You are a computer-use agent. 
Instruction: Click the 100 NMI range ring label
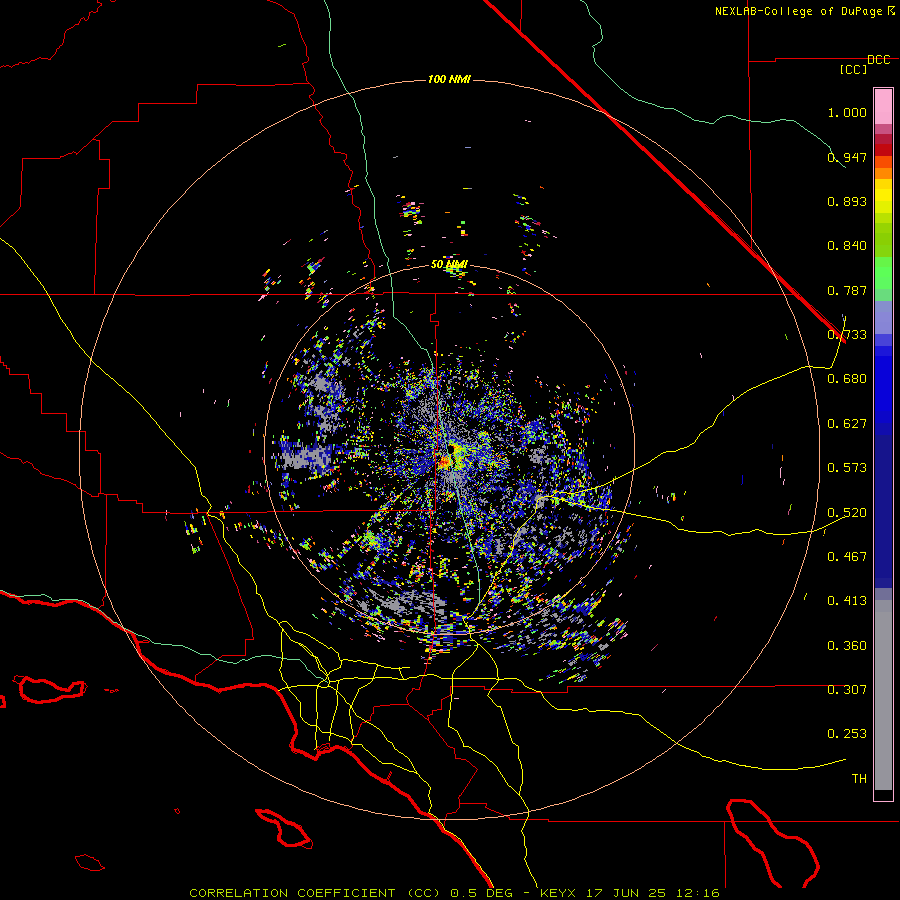pos(449,79)
